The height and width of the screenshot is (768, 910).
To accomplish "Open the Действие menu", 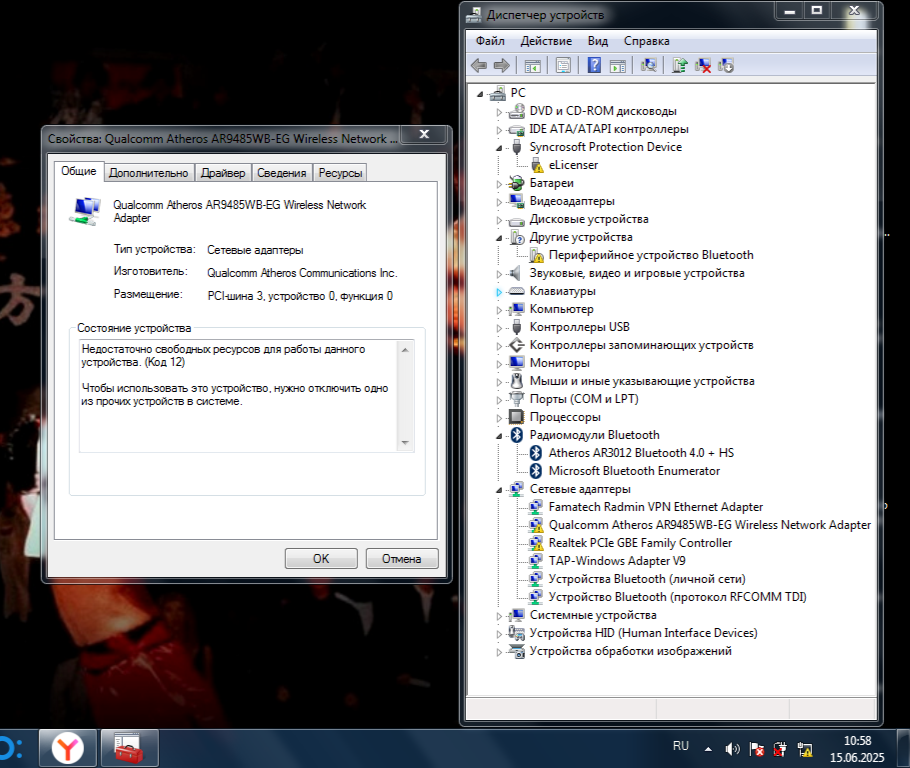I will point(546,41).
